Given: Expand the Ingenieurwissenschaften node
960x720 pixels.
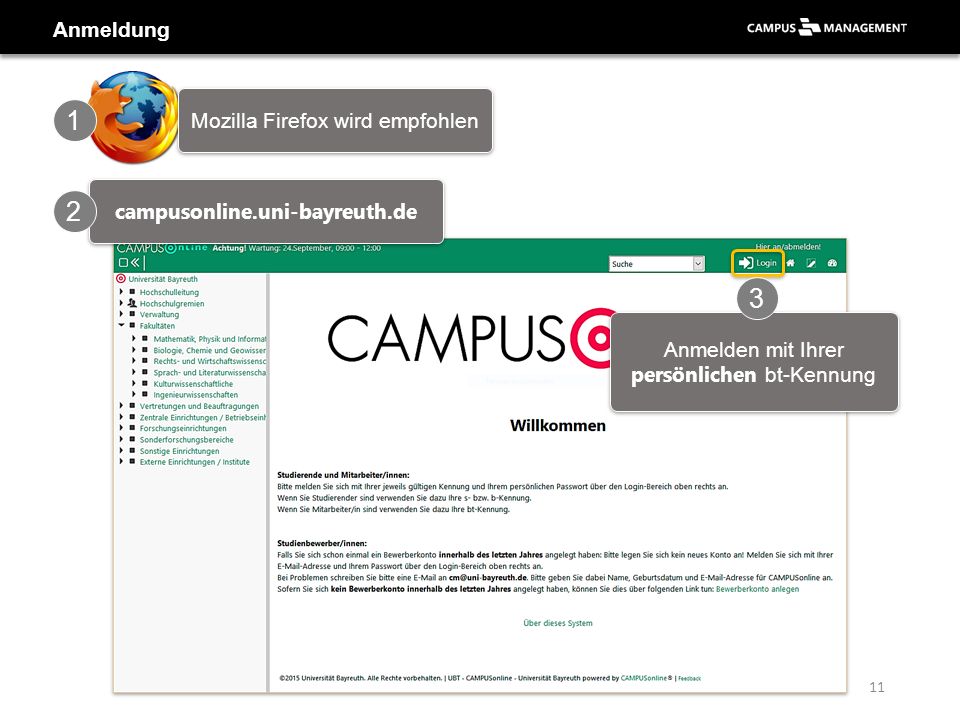Looking at the screenshot, I should point(133,395).
